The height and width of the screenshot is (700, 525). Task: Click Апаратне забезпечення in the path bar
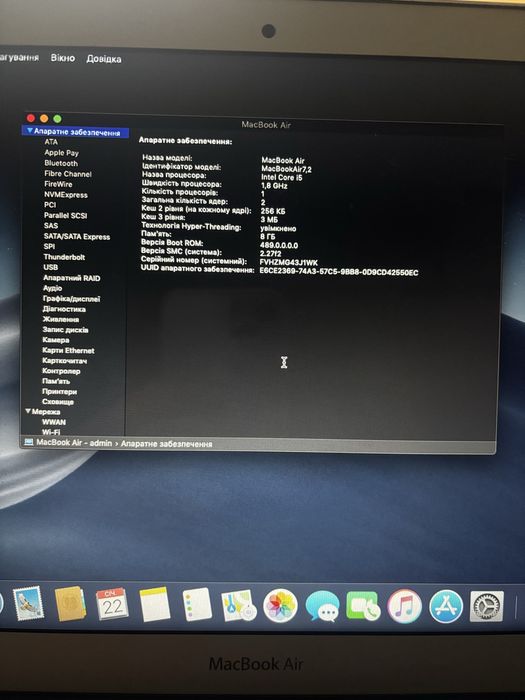tap(167, 444)
